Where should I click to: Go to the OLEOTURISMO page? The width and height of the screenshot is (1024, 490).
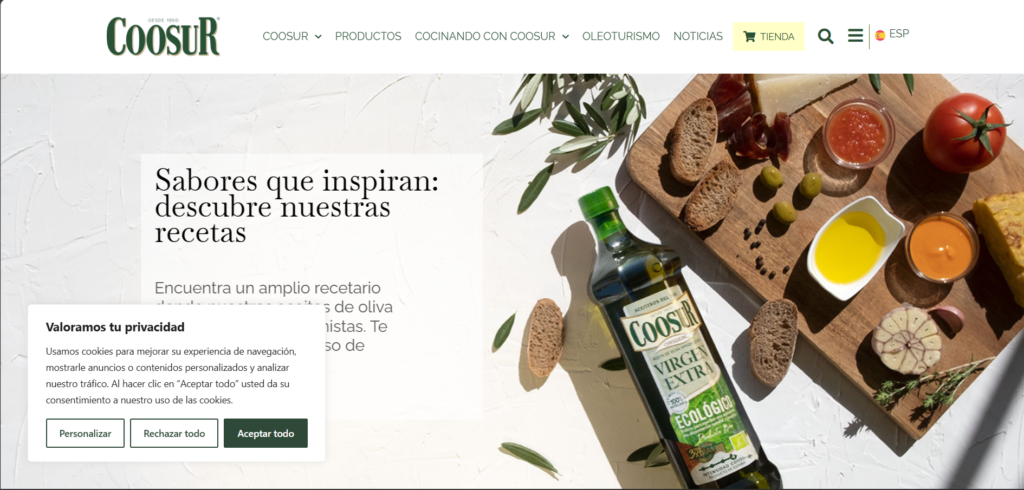[x=621, y=37]
